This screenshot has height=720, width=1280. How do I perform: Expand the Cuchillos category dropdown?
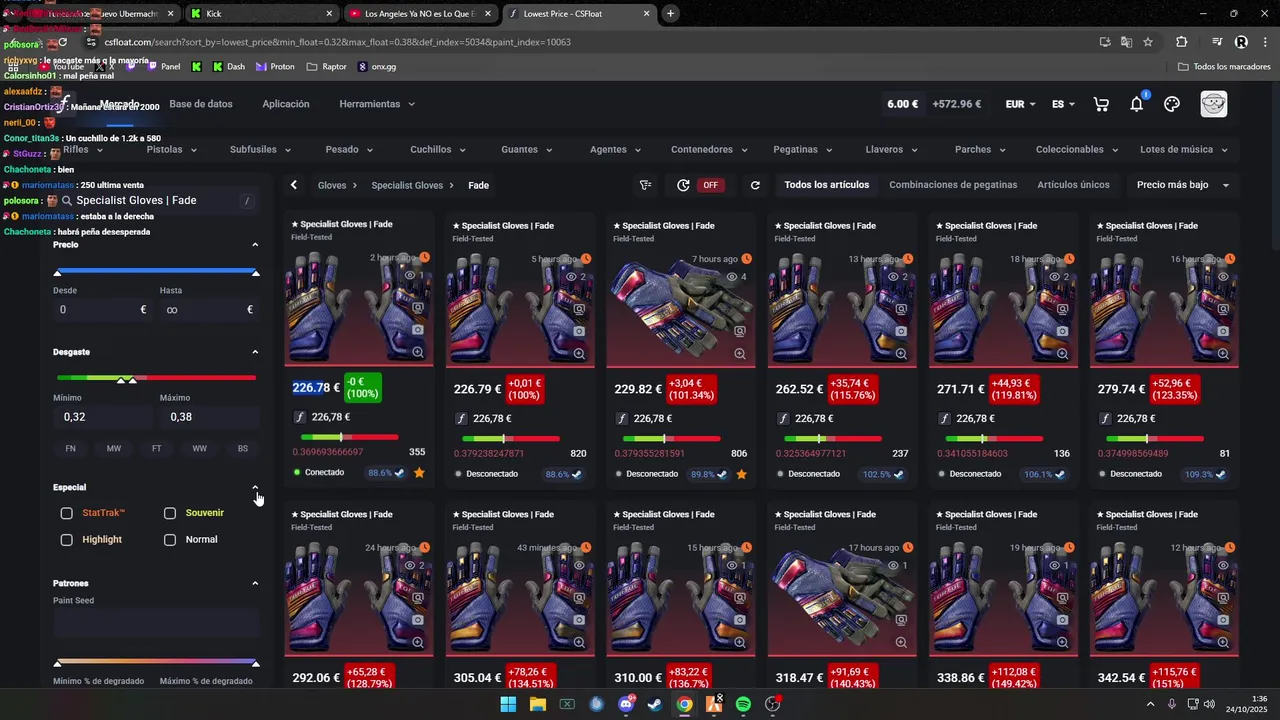coord(438,149)
